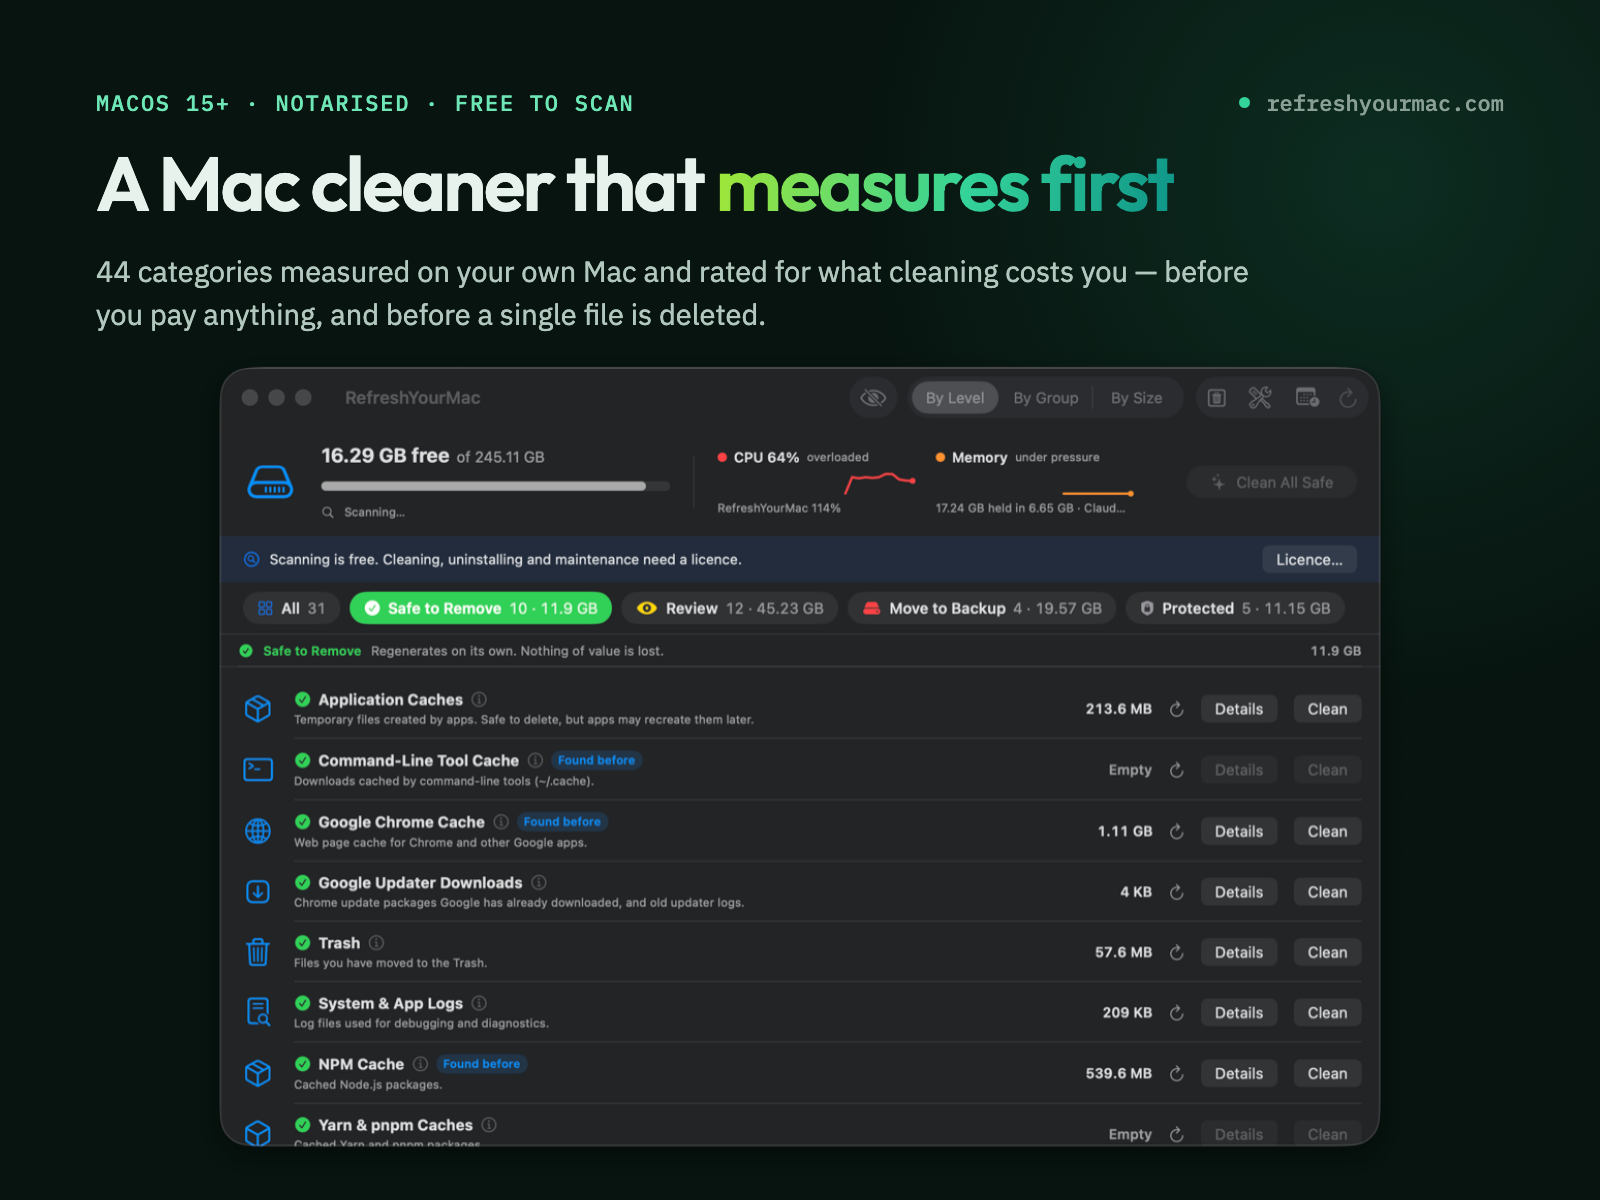Click the trash list toolbar icon
The width and height of the screenshot is (1600, 1200).
1216,398
